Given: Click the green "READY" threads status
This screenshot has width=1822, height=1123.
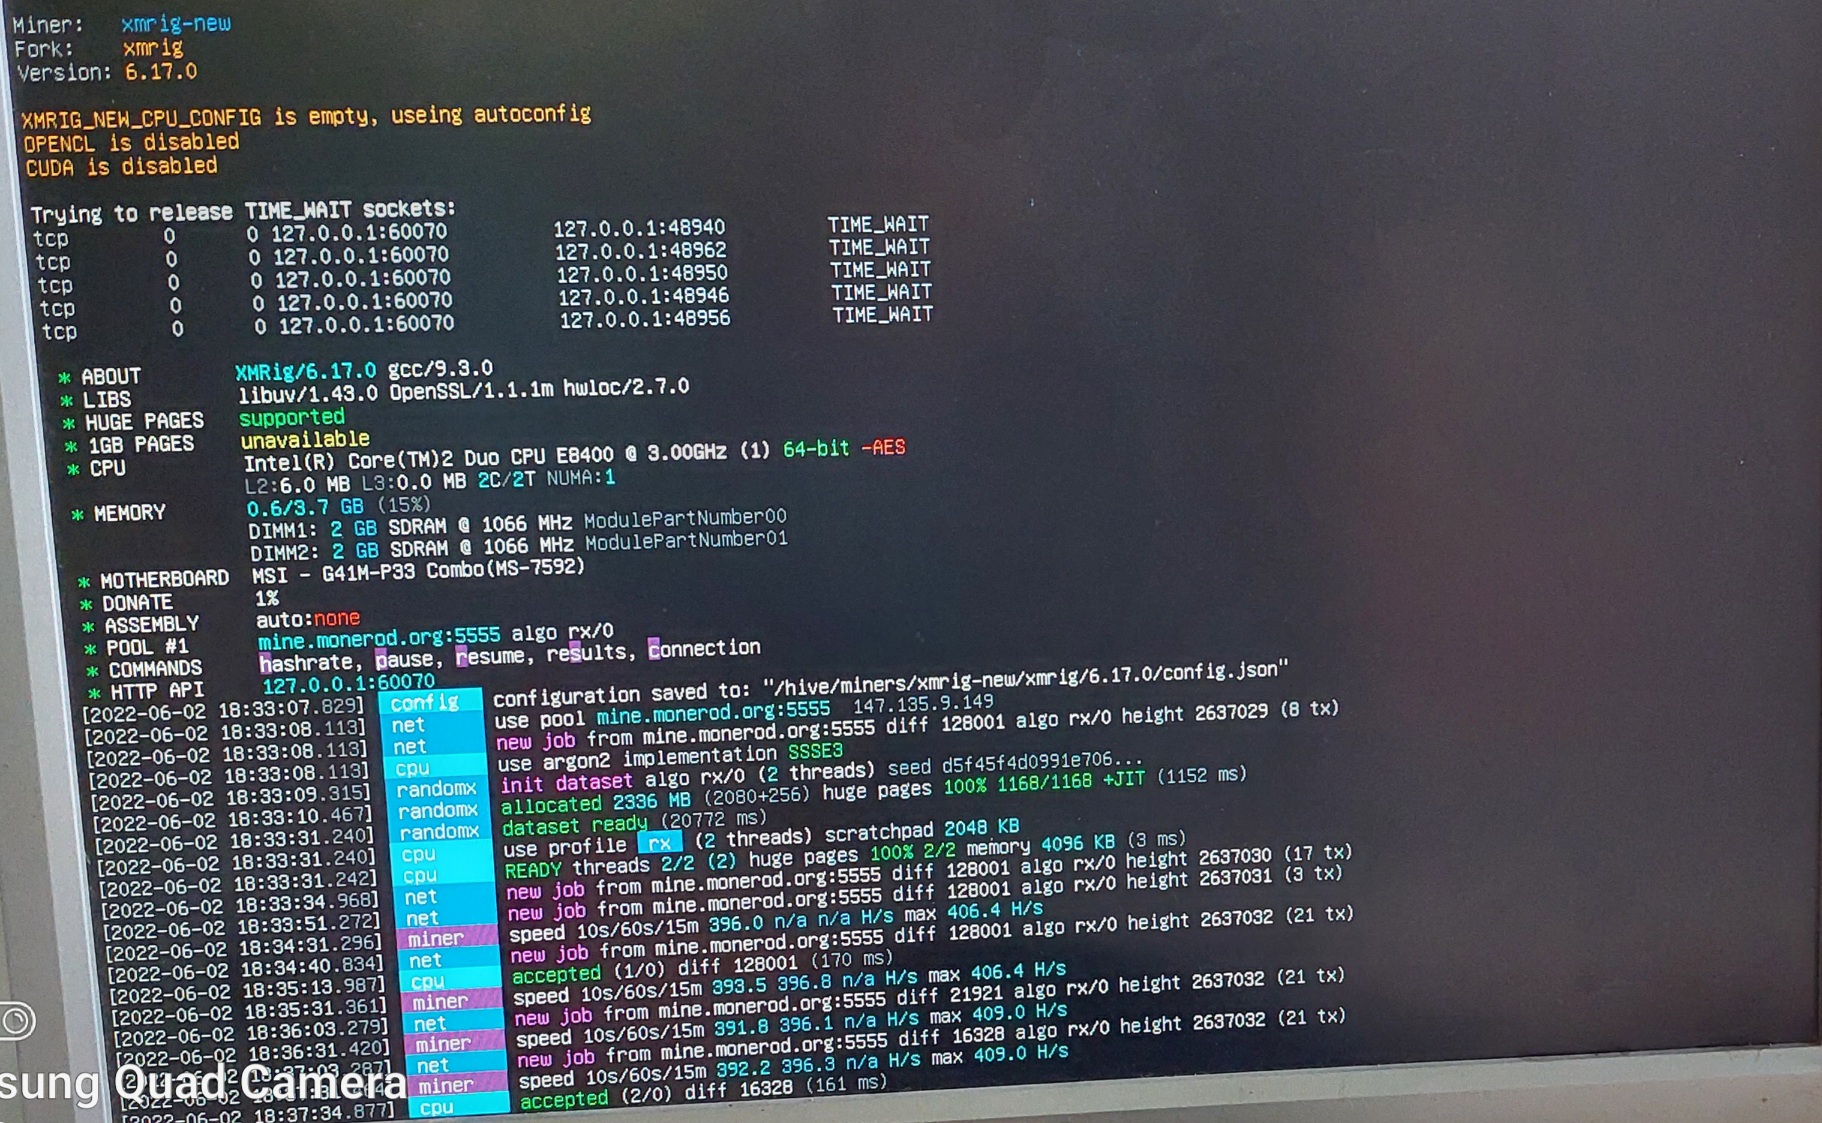Looking at the screenshot, I should [x=533, y=870].
